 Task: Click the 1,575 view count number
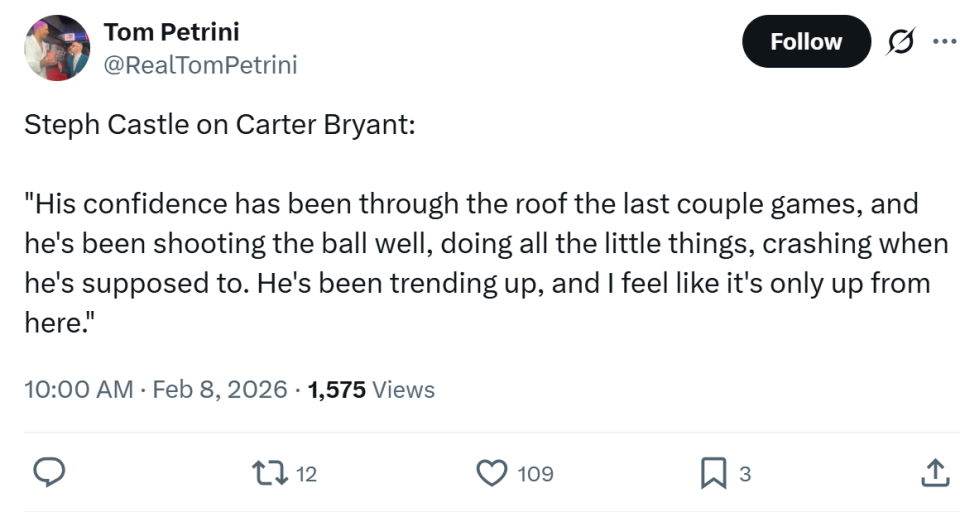pos(337,389)
